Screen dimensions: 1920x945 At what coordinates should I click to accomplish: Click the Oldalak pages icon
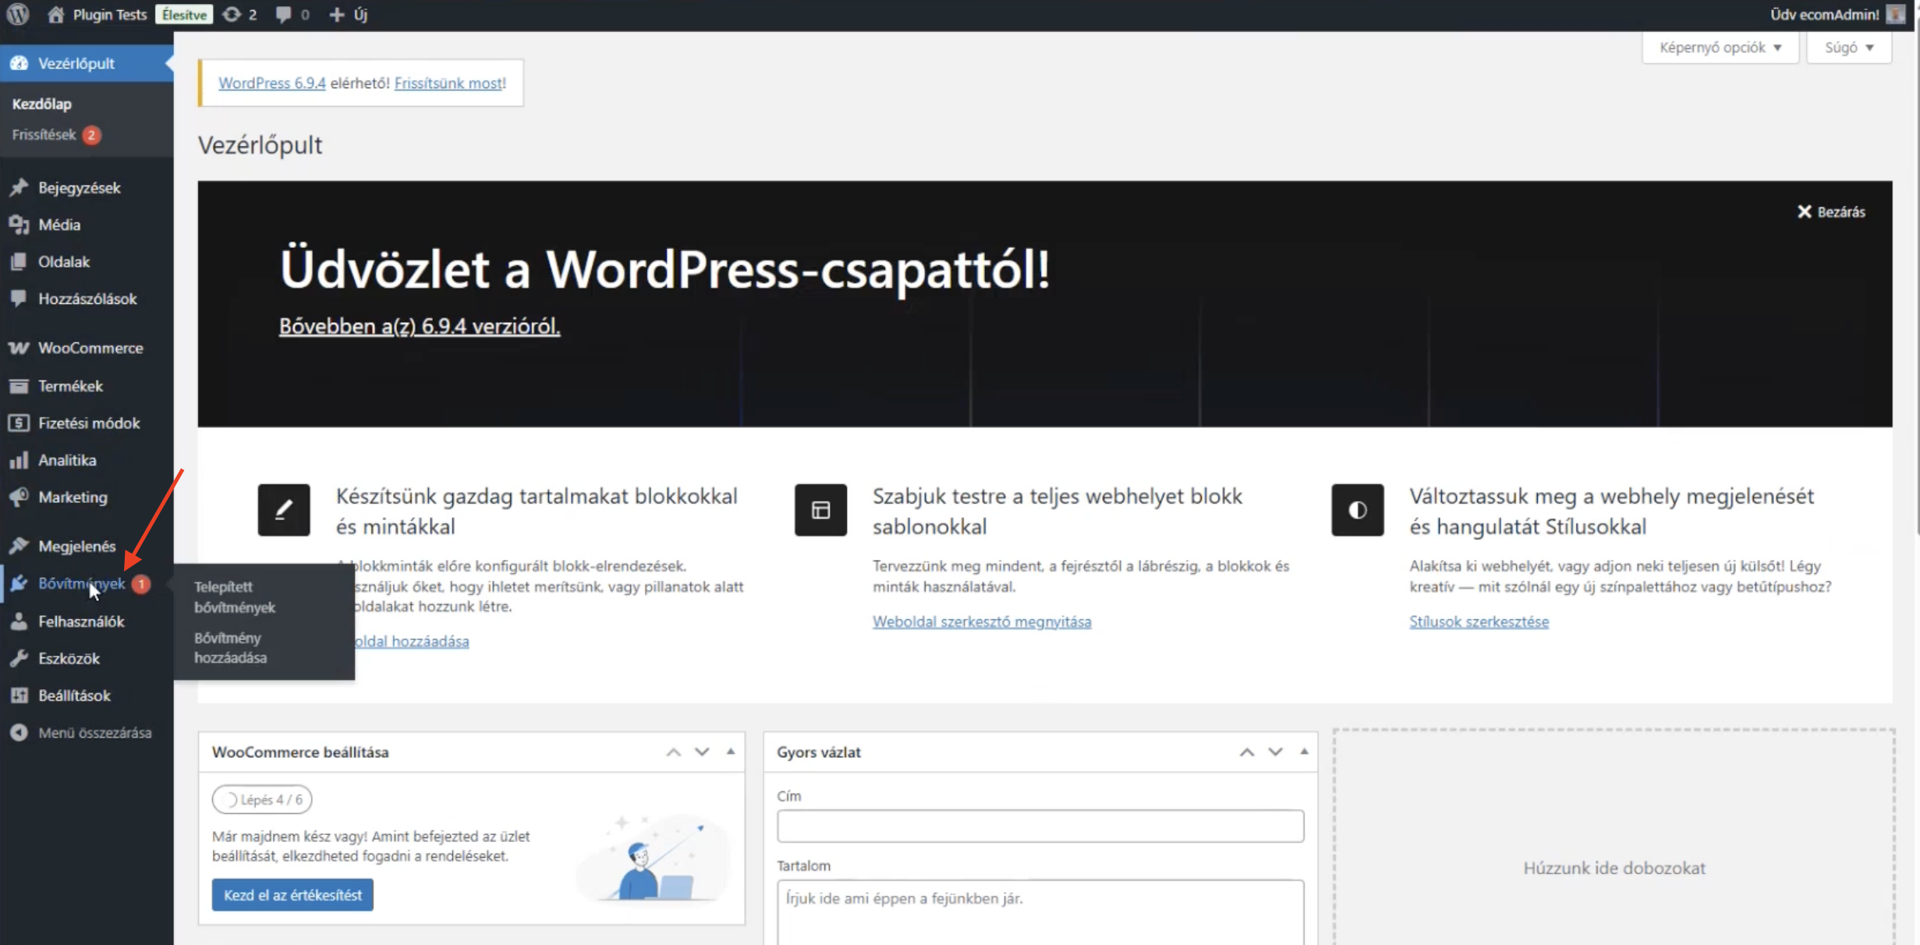pos(19,262)
